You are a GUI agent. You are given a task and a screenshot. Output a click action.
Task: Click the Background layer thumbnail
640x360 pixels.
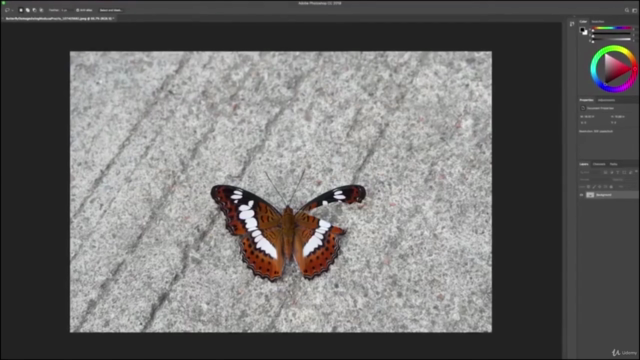(590, 195)
